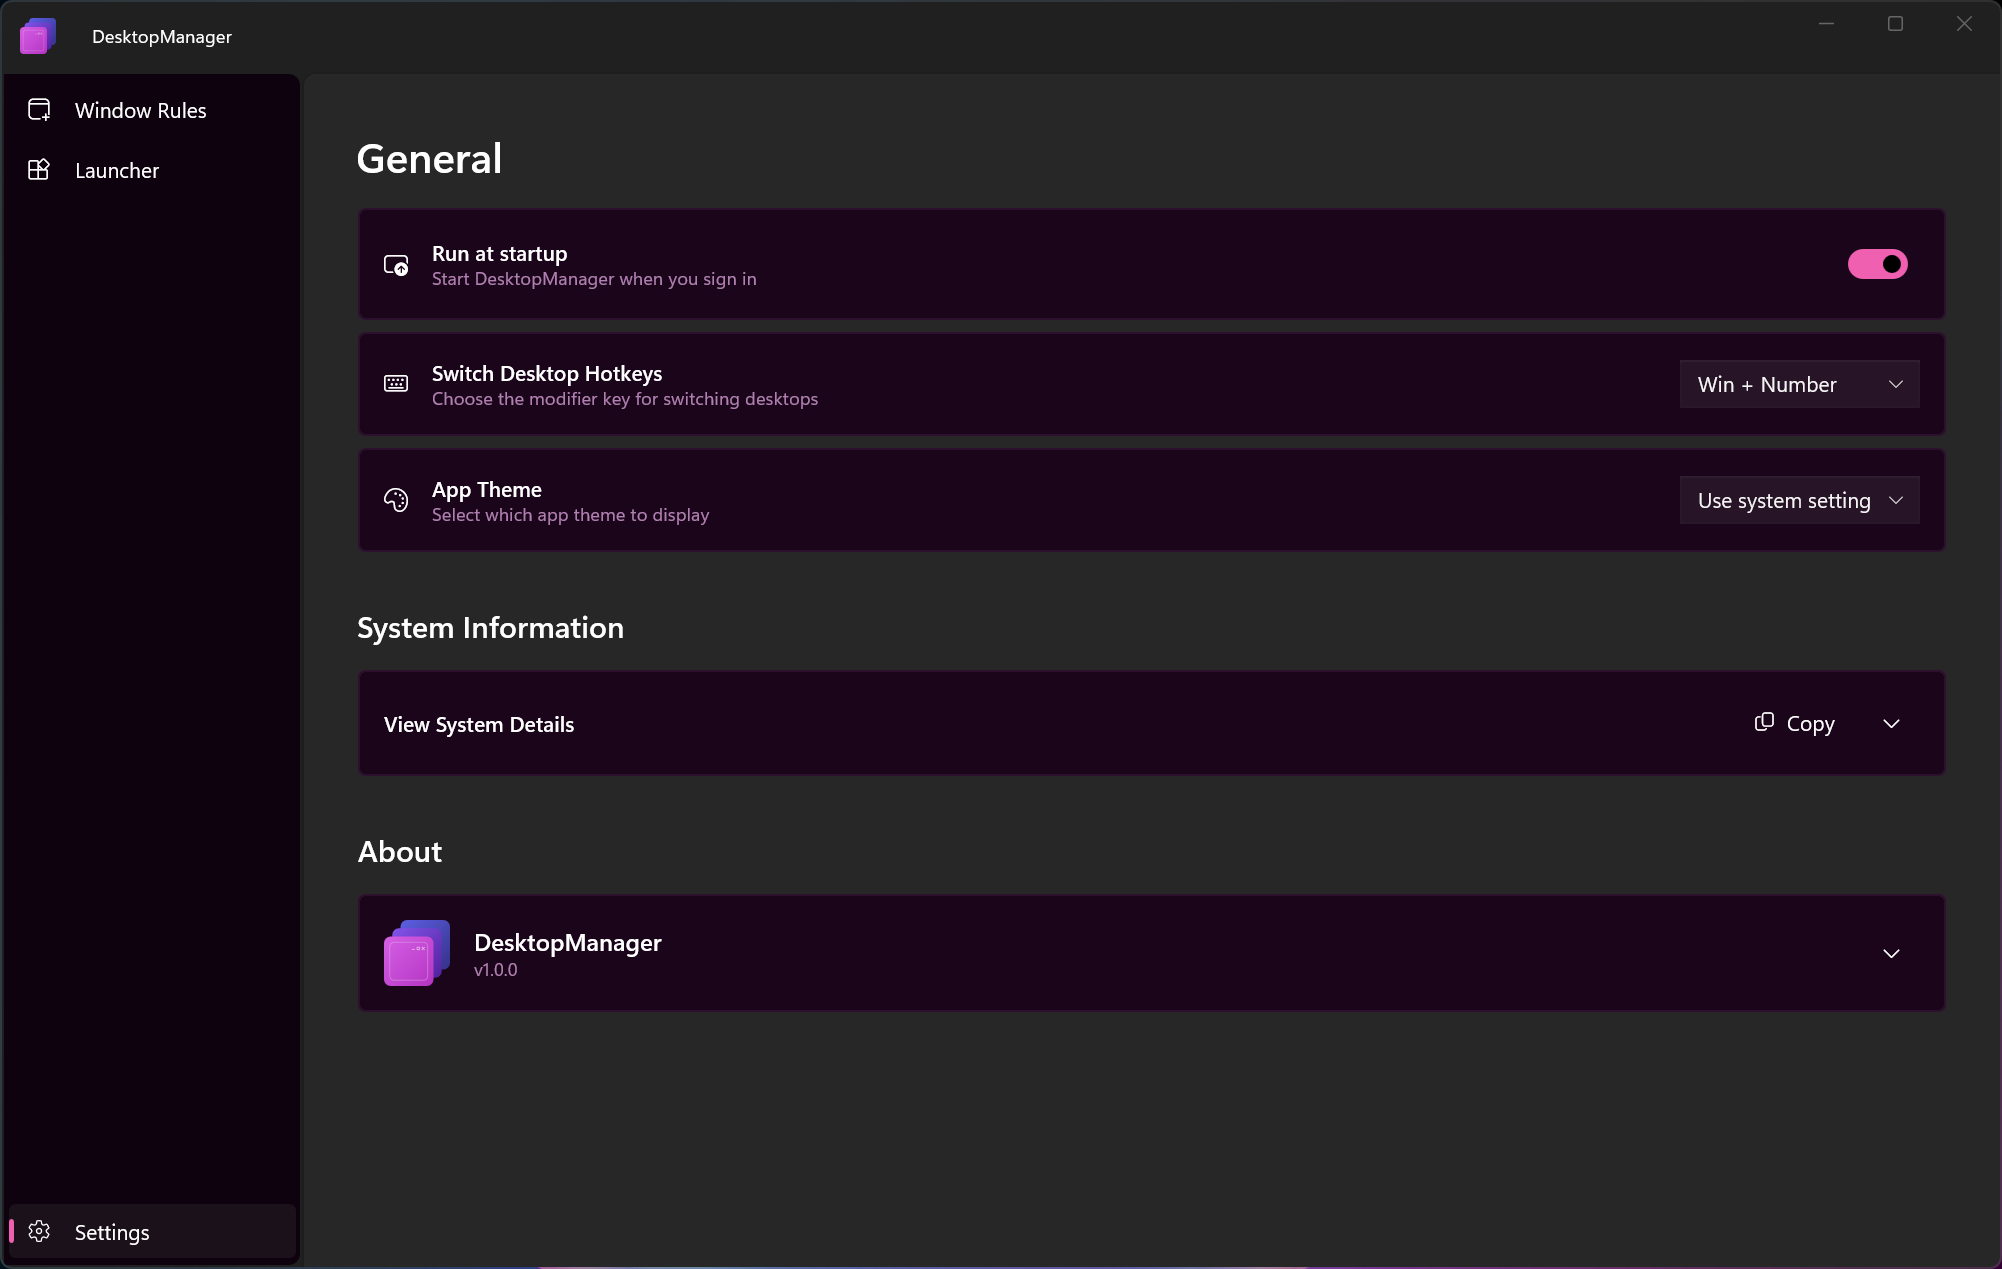Click the Copy button for system details
Screen dimensions: 2002x1269
1795,722
